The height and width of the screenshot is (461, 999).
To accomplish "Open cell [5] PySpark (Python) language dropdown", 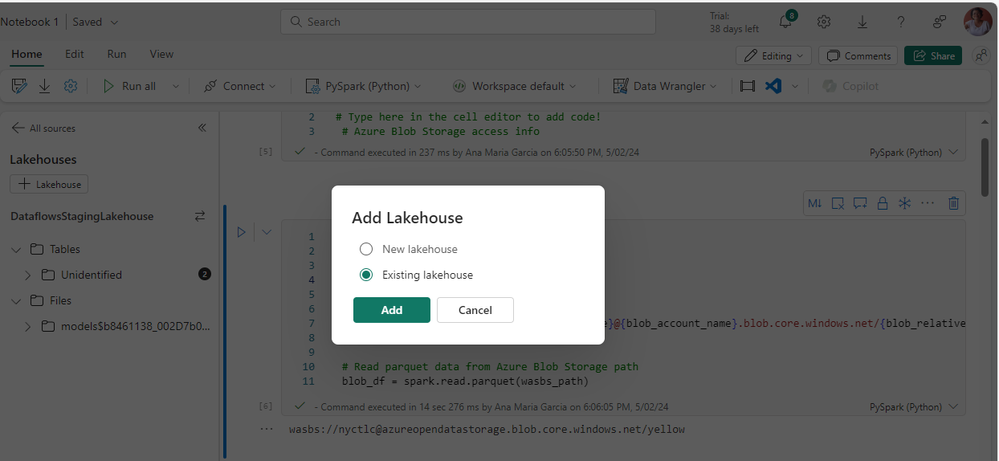I will pos(914,152).
